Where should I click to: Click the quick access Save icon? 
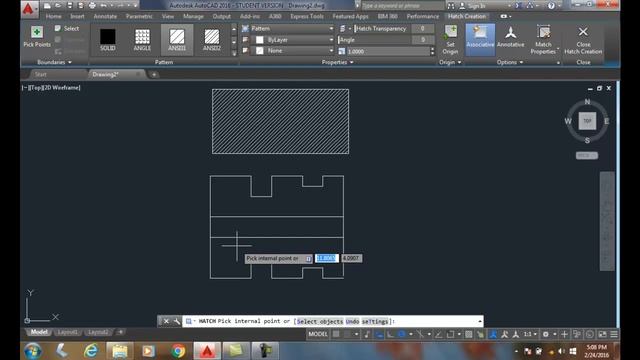click(x=70, y=5)
